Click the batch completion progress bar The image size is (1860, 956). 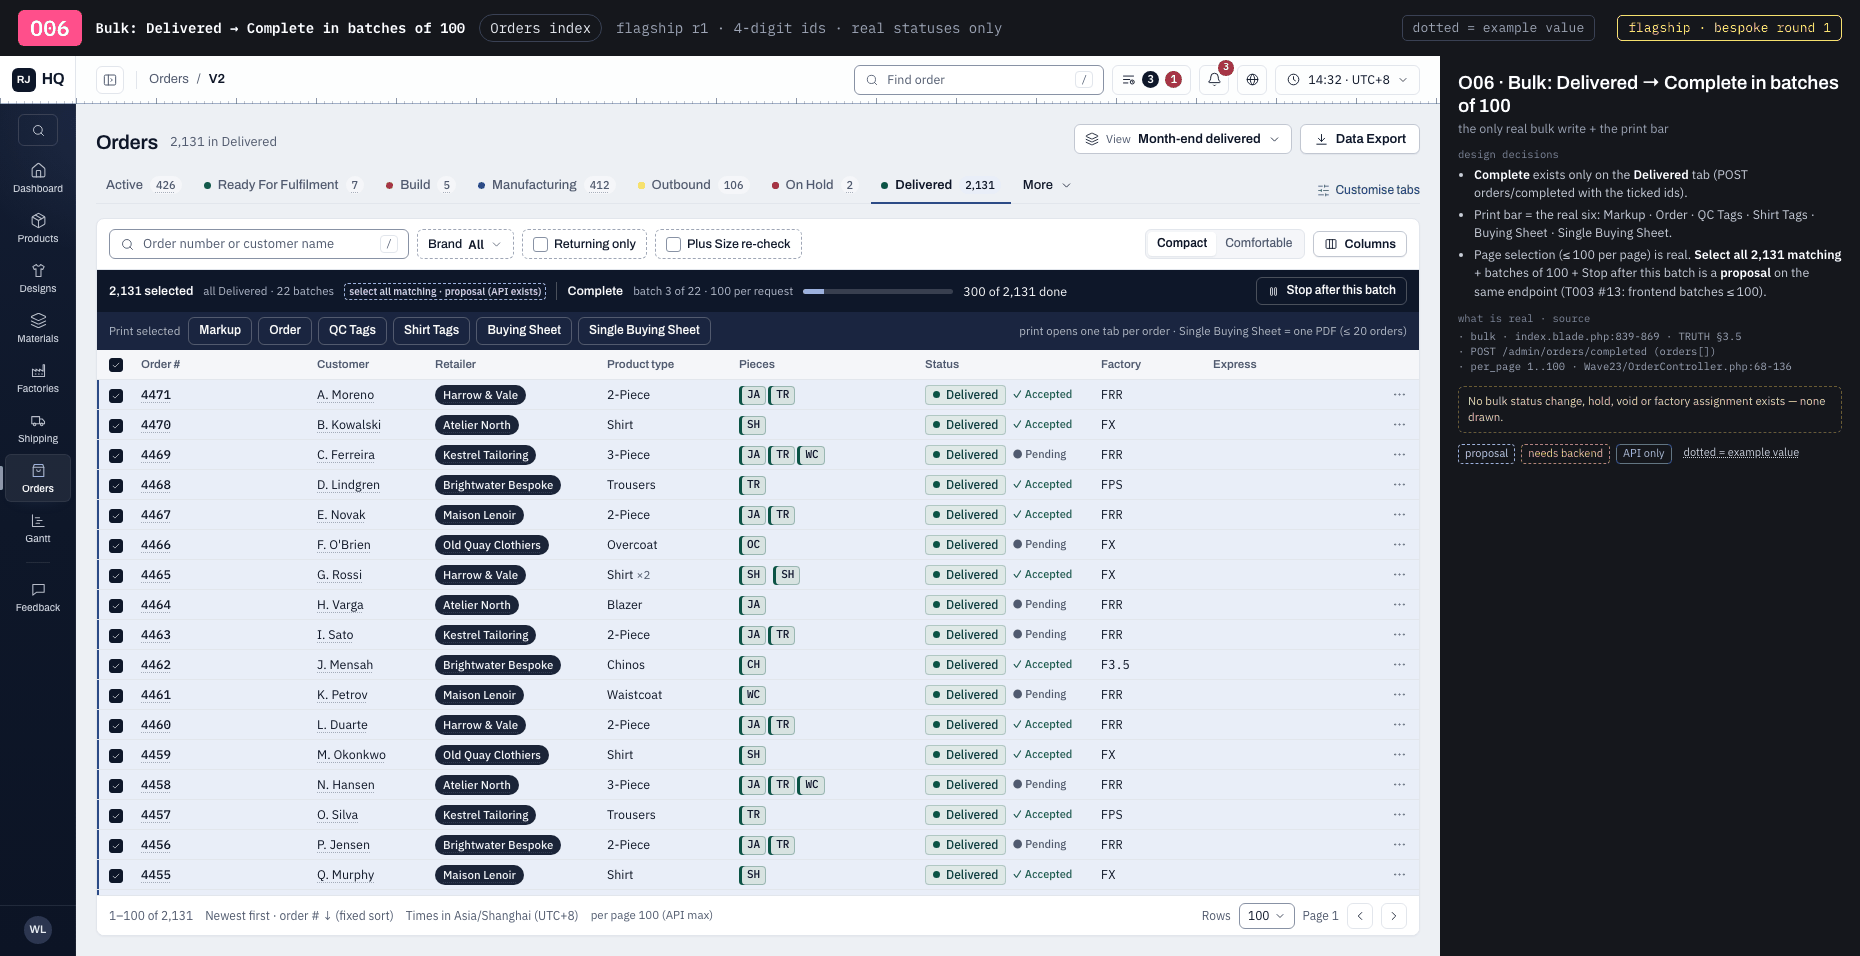click(x=877, y=292)
